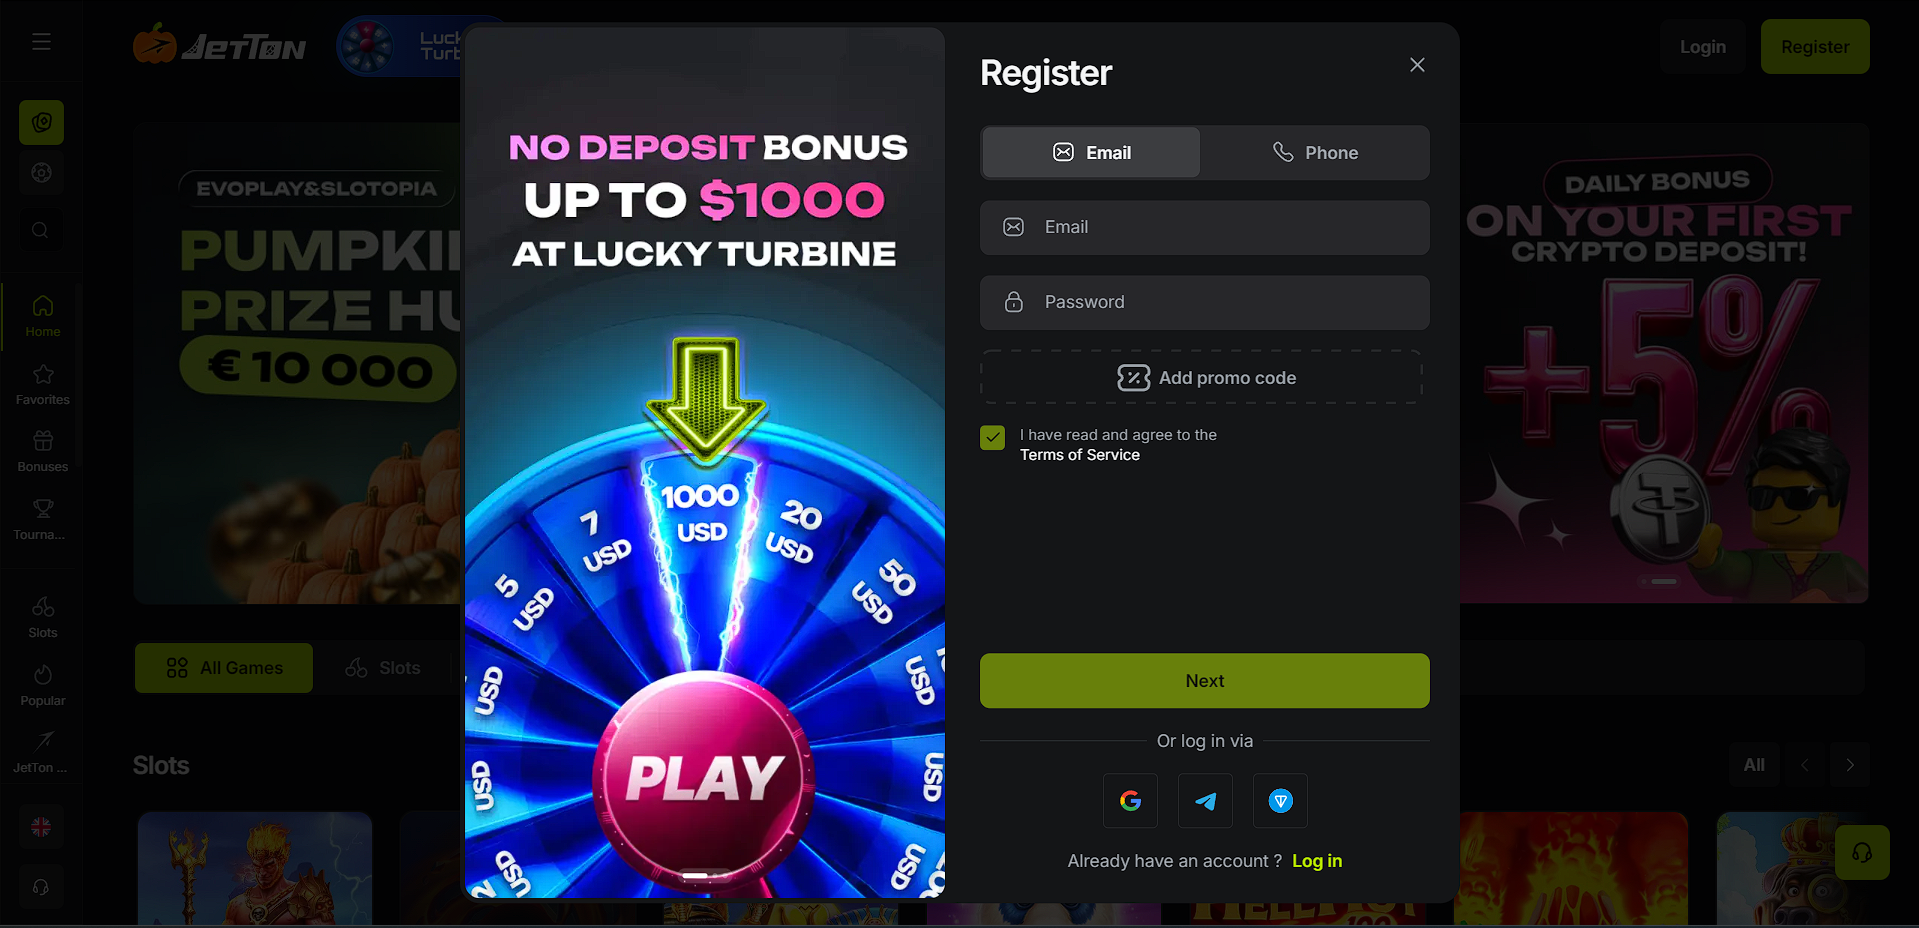
Task: Advance slots carousel with right chevron
Action: coord(1850,765)
